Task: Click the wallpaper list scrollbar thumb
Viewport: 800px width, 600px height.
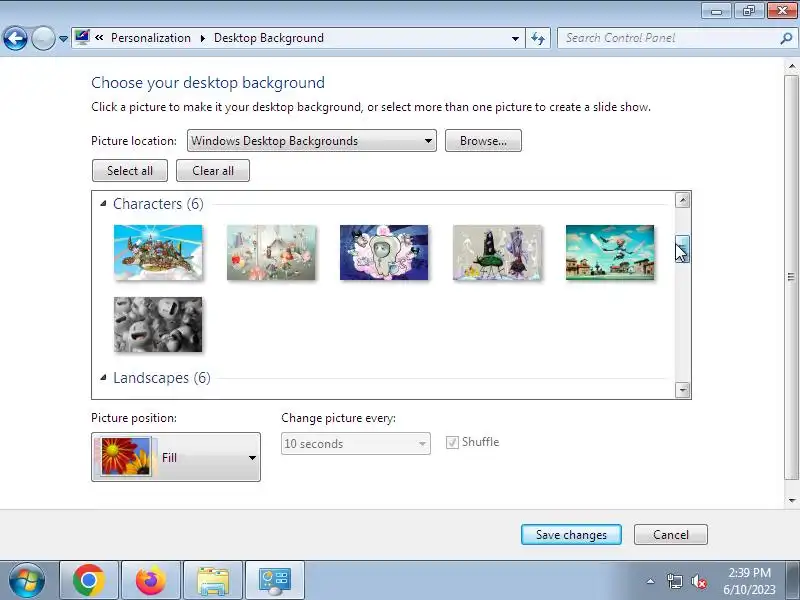Action: point(683,249)
